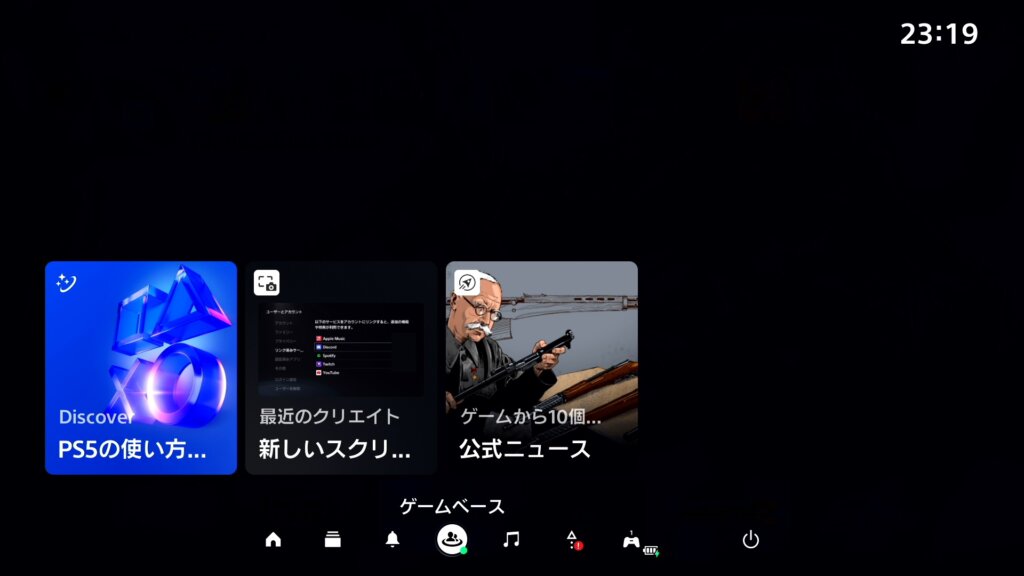The width and height of the screenshot is (1024, 576).
Task: Open the Notifications bell
Action: 392,539
